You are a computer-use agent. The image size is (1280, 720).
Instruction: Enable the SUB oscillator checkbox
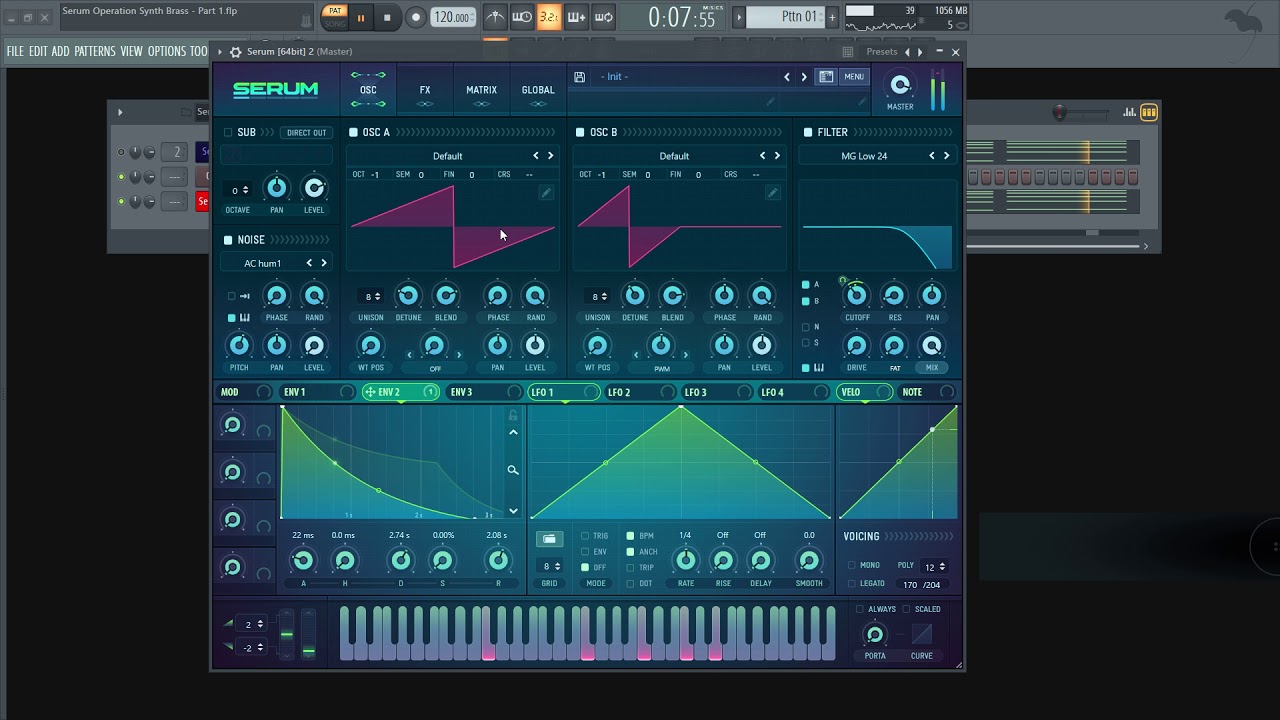228,132
